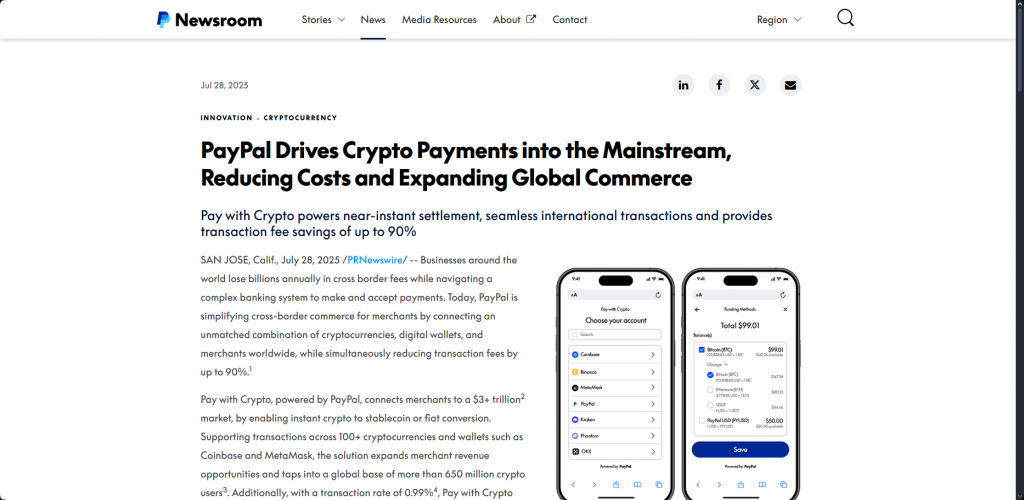The height and width of the screenshot is (500, 1024).
Task: Open the Phantom row chevron
Action: point(652,435)
